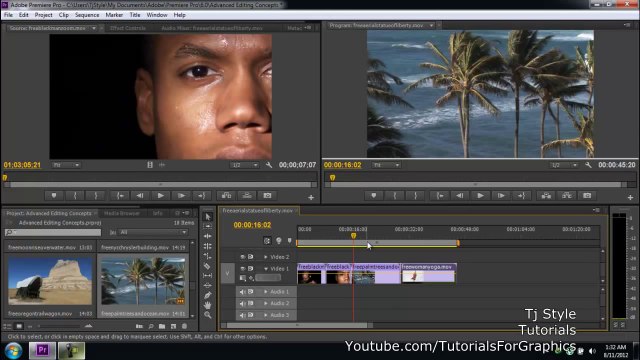Toggle sync lock on Video 1

click(251, 268)
